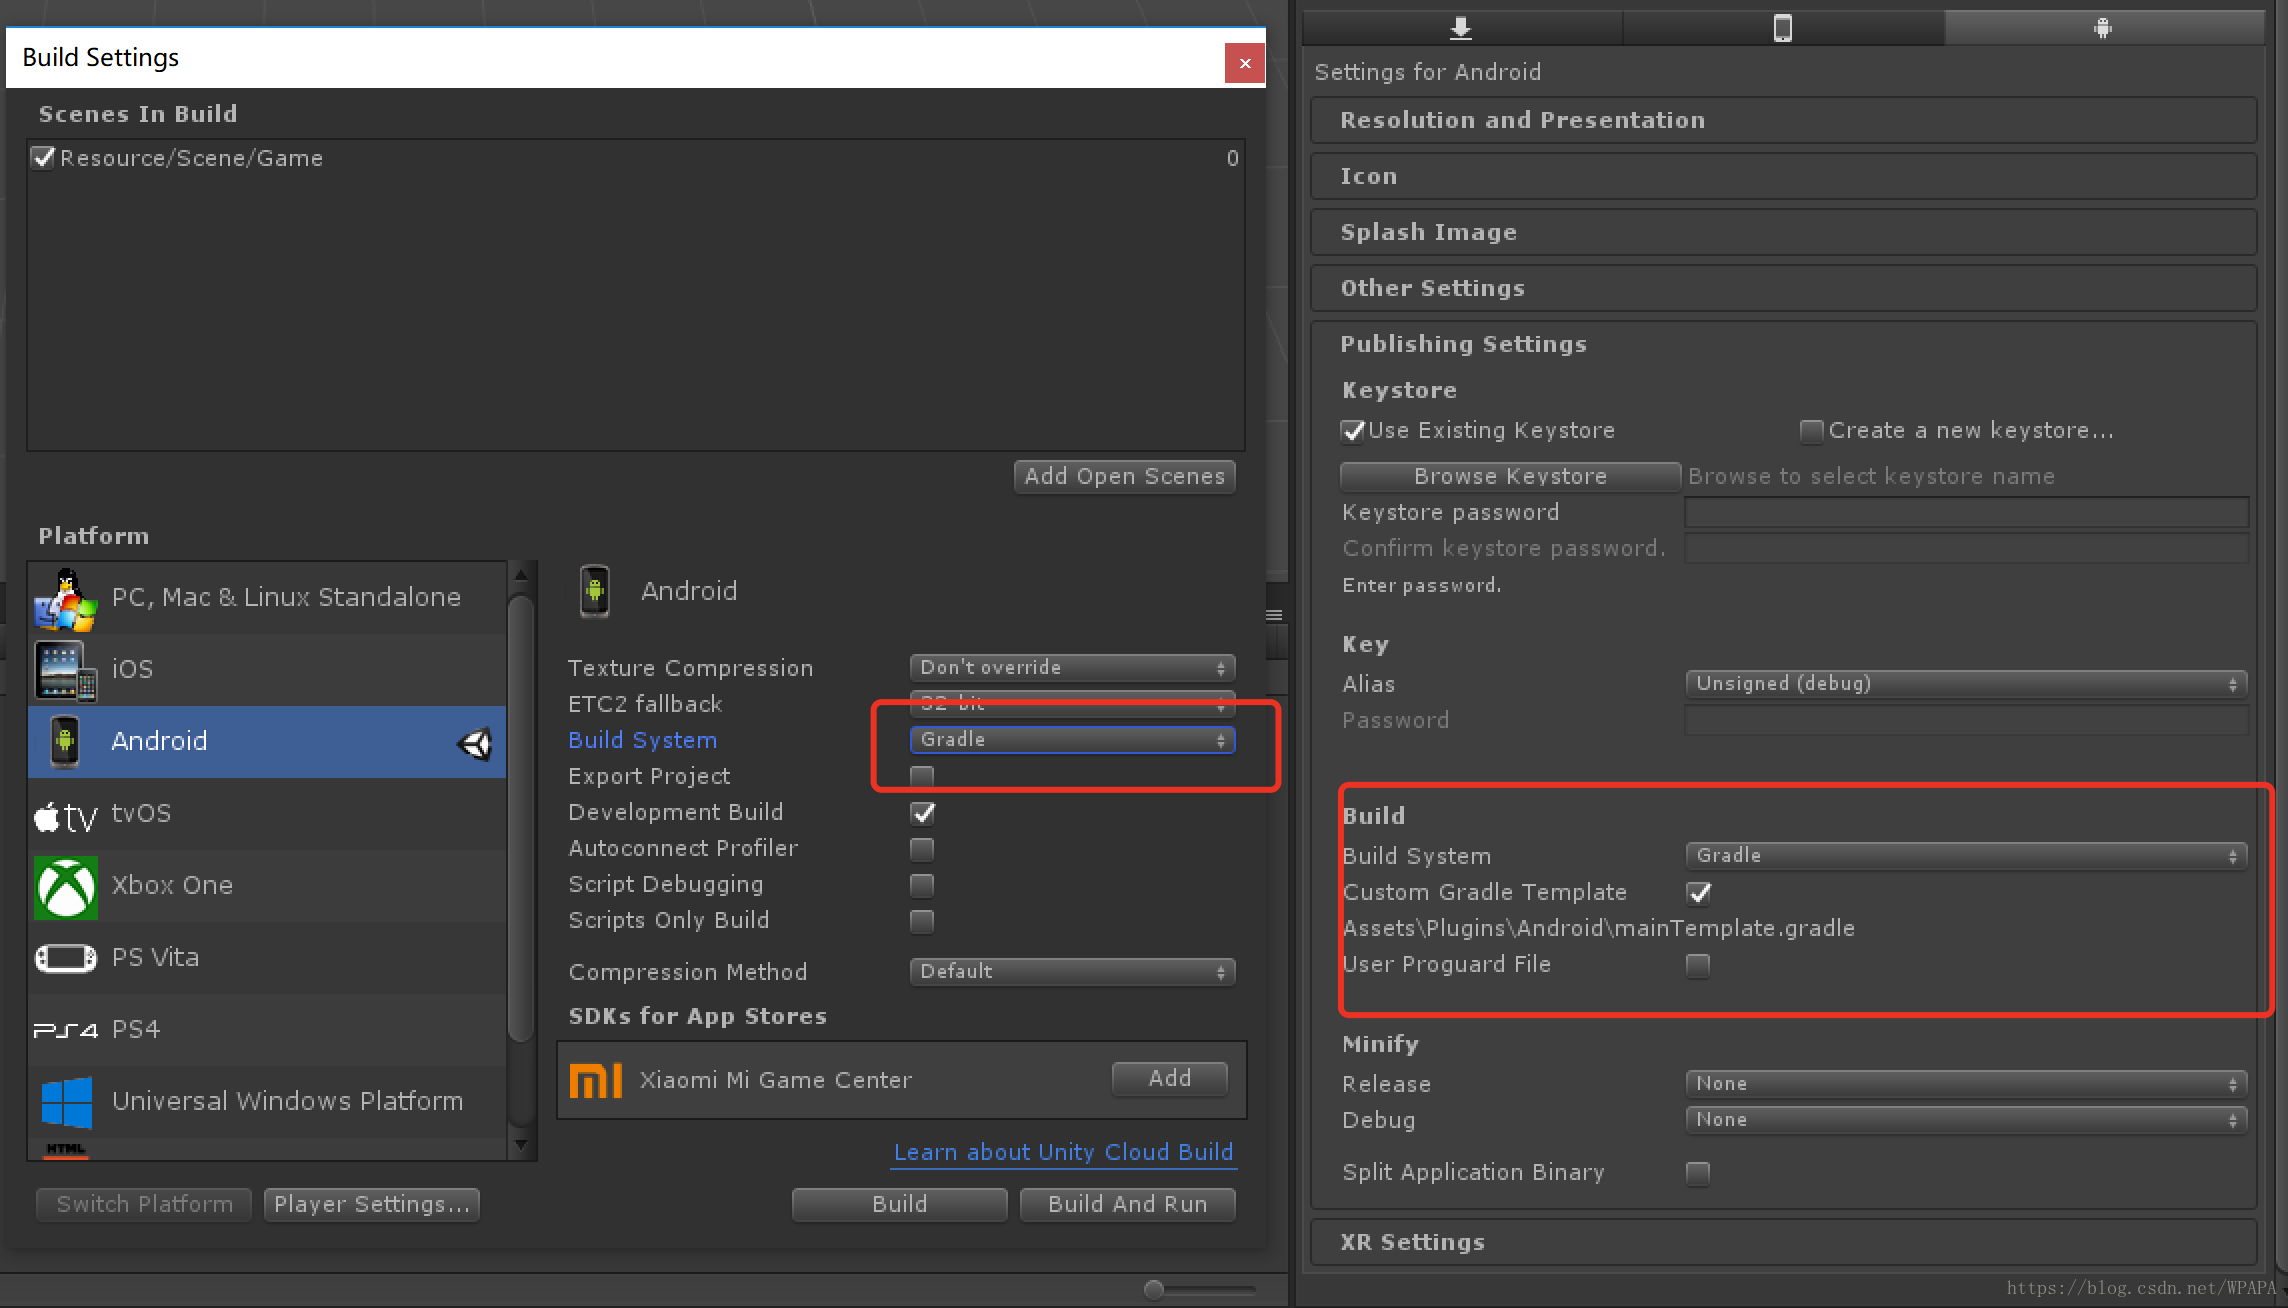Click the zoom slider handle at bottom

tap(1154, 1290)
